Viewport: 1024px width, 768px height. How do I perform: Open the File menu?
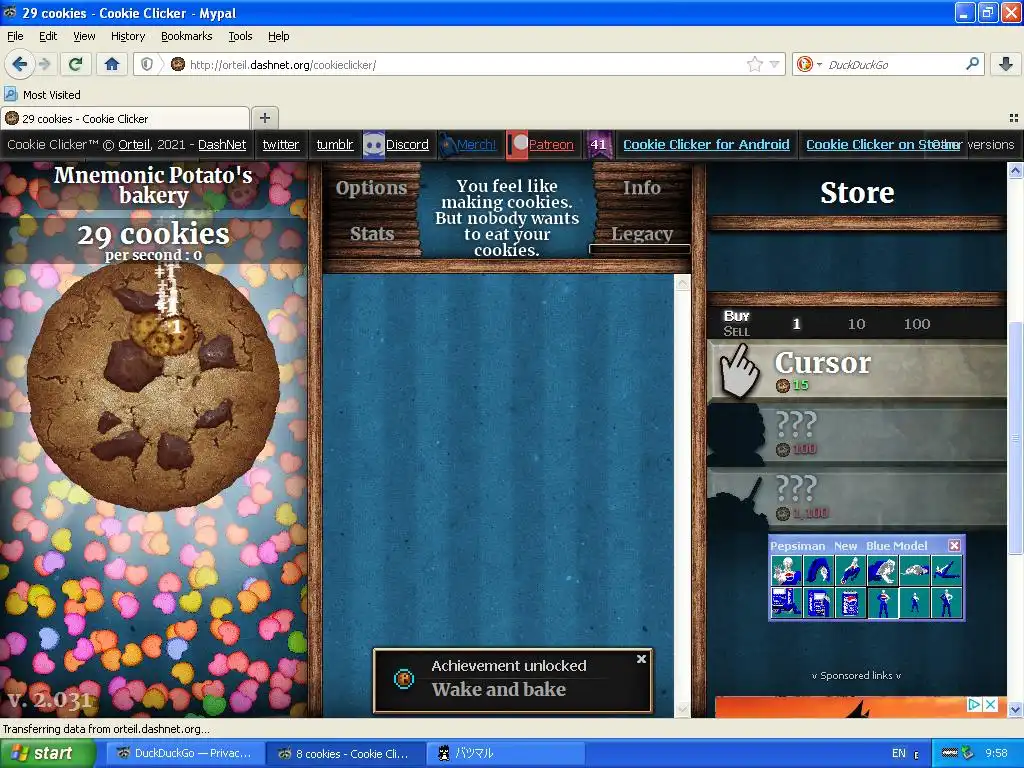click(15, 36)
